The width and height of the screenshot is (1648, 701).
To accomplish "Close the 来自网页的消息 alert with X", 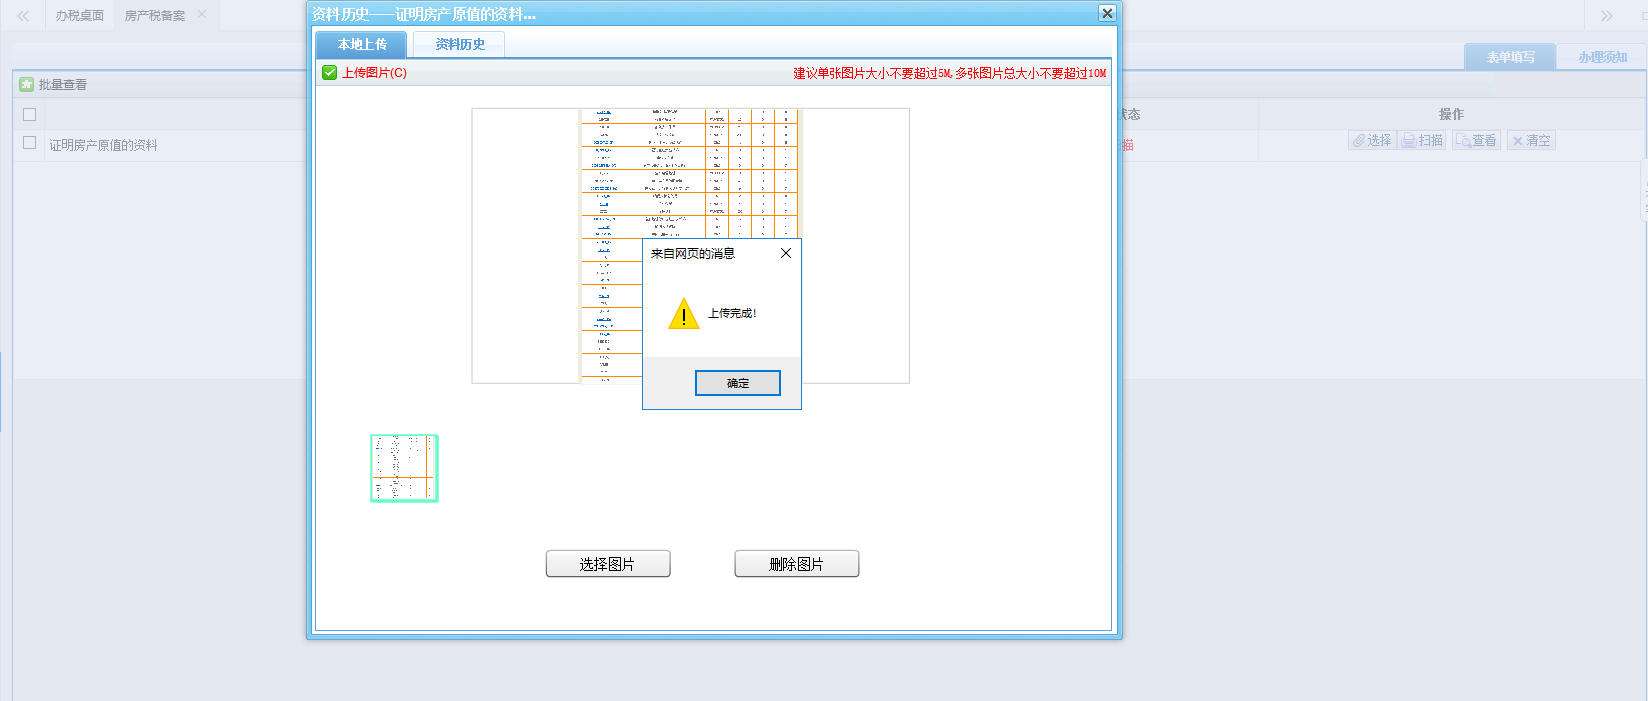I will (785, 253).
